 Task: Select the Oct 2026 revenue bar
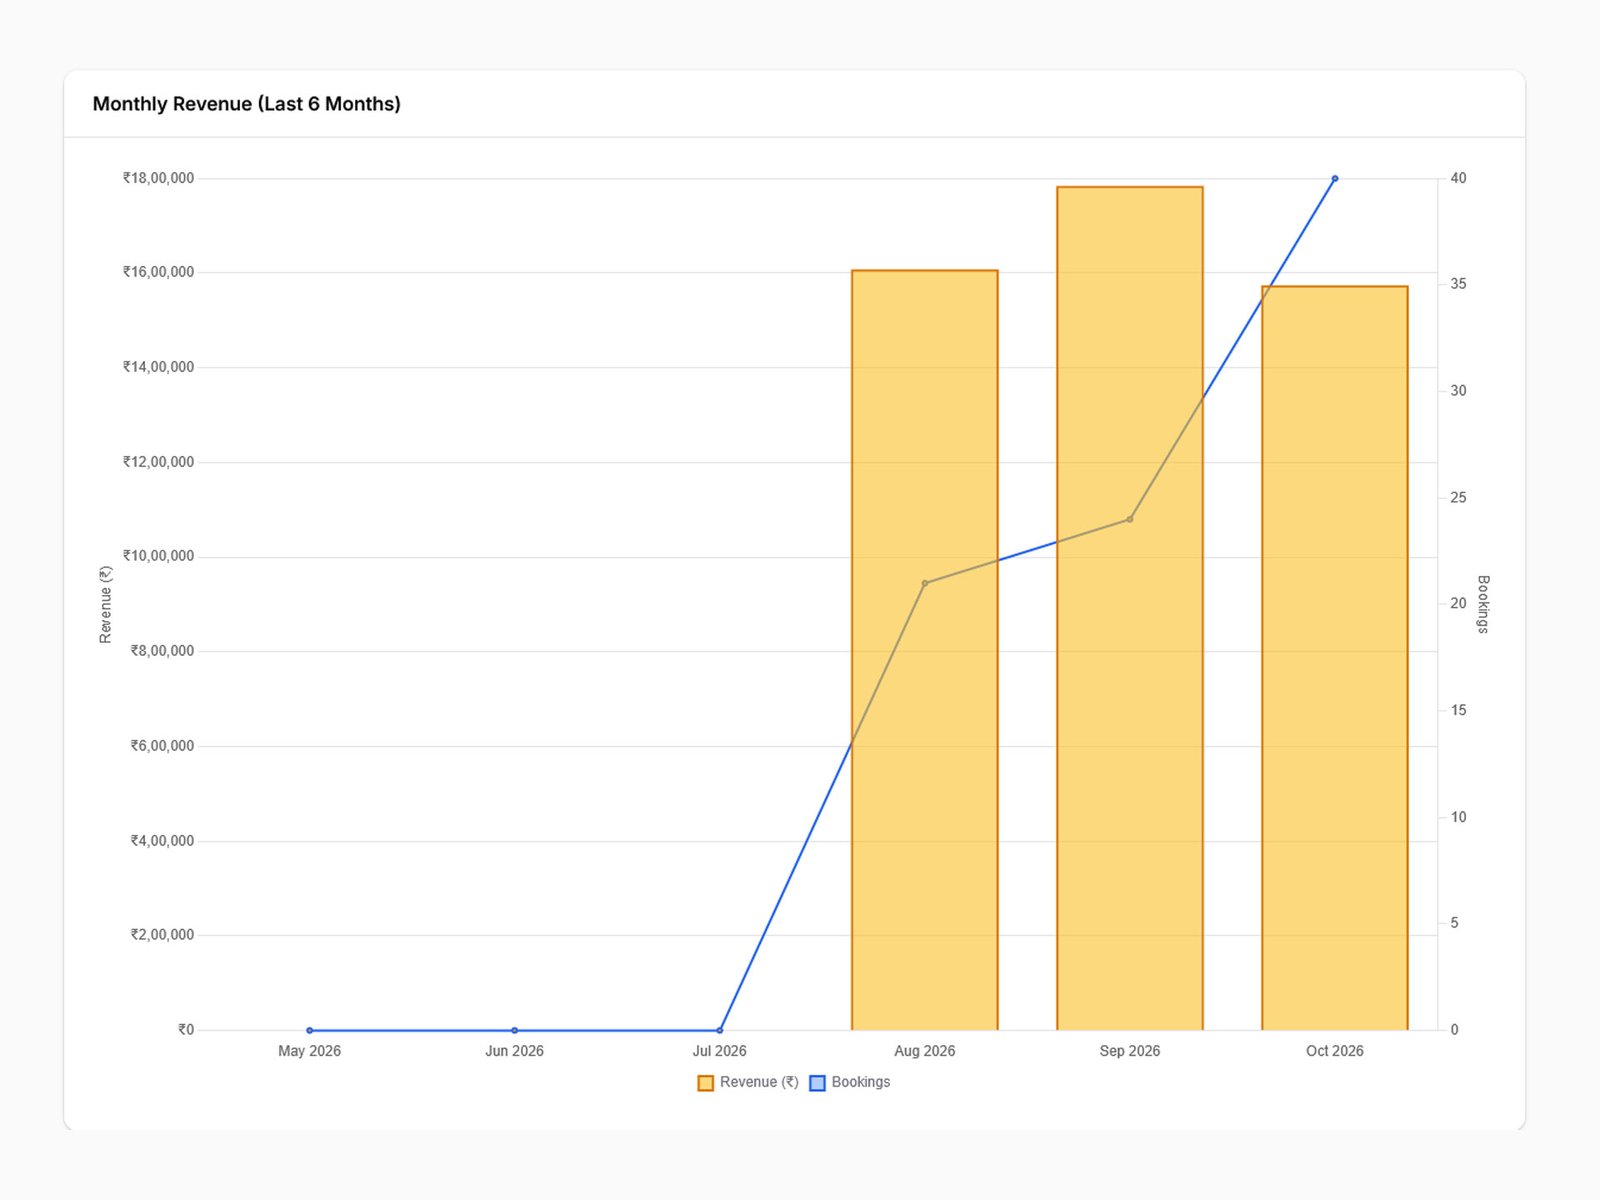click(1334, 658)
